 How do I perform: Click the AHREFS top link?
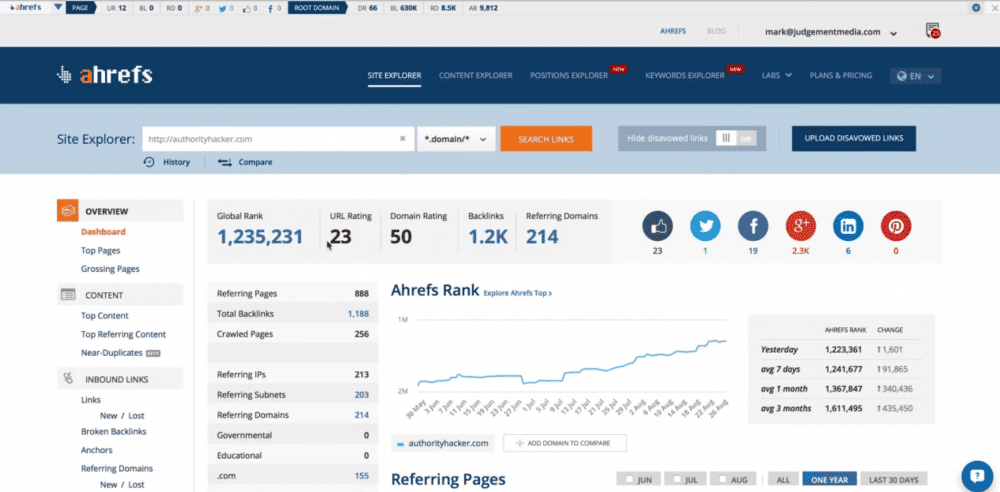tap(673, 31)
